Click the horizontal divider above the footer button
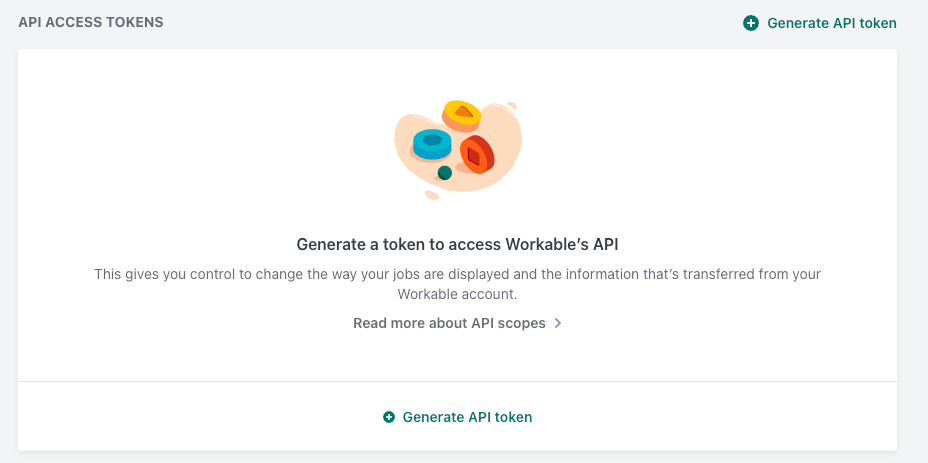 (x=457, y=381)
